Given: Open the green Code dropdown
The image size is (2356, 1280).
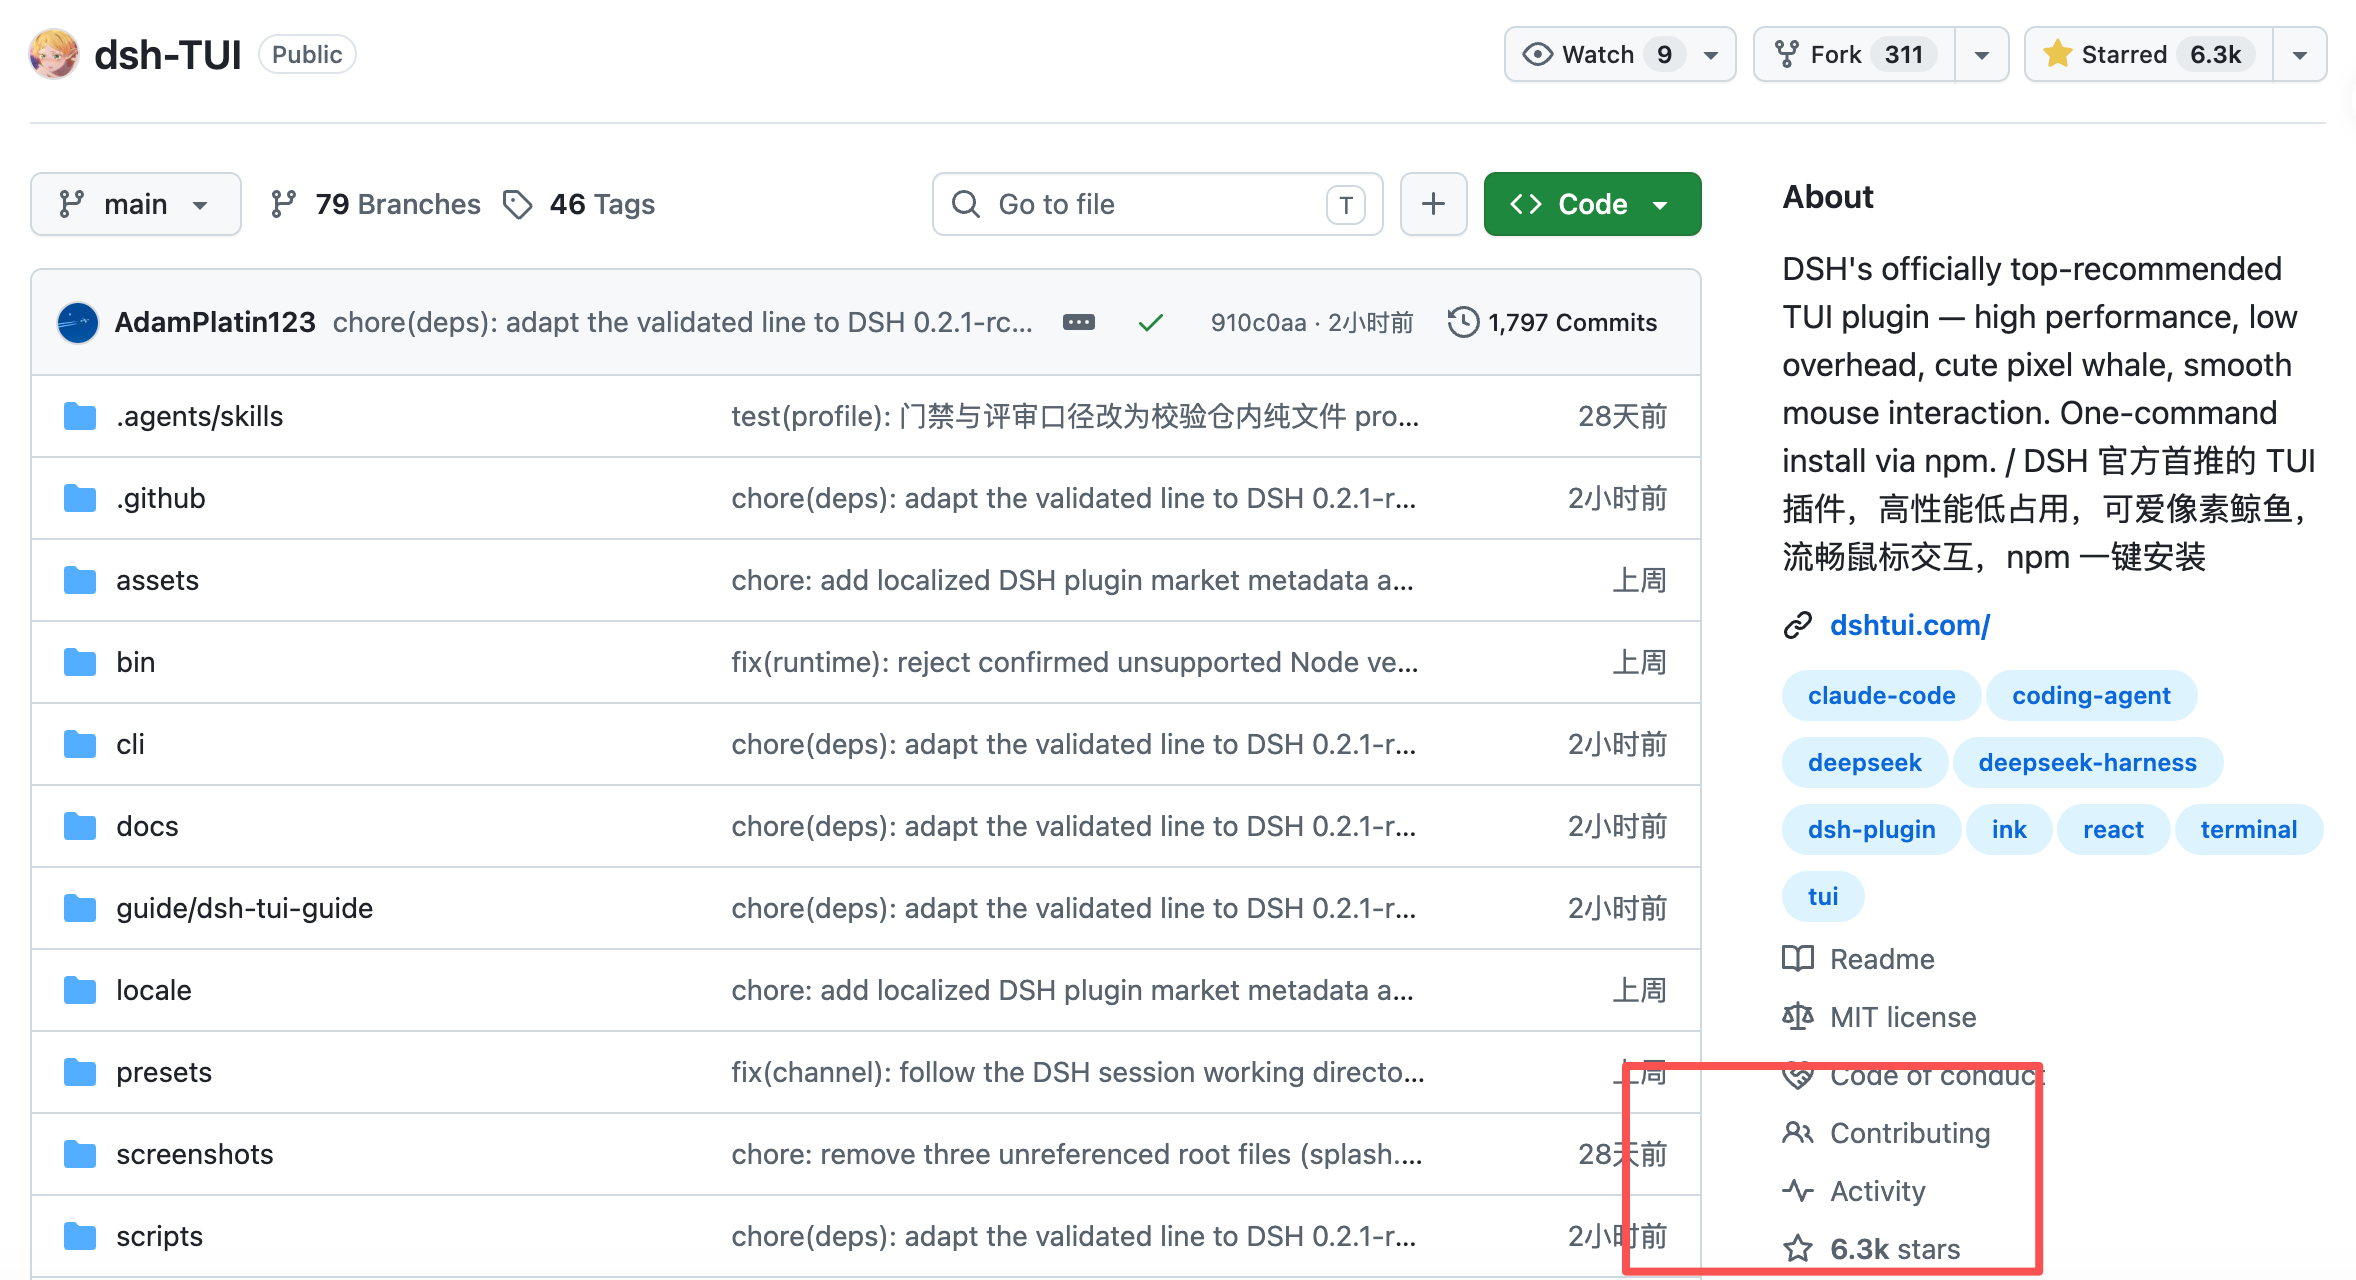Looking at the screenshot, I should pos(1592,204).
